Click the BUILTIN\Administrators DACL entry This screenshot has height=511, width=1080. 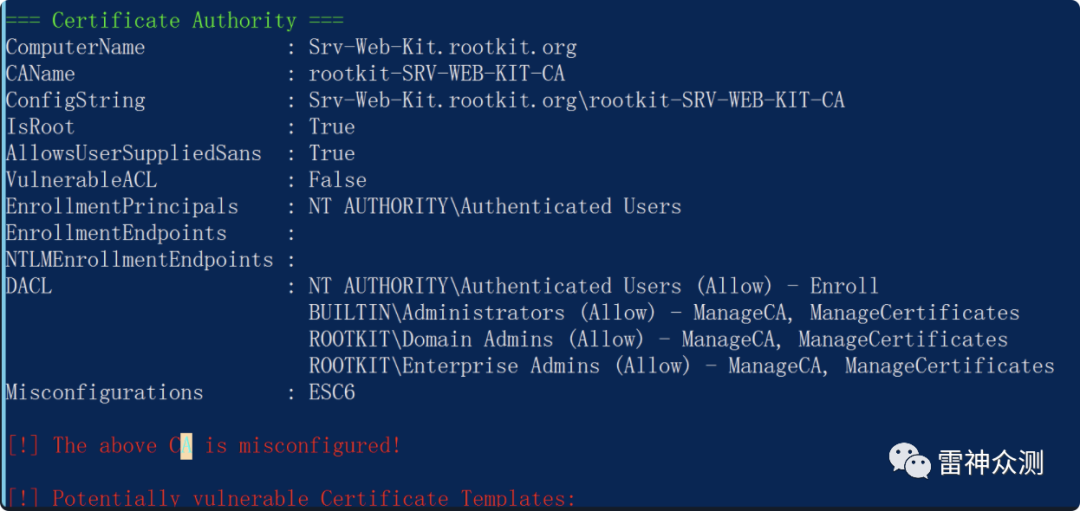(664, 313)
